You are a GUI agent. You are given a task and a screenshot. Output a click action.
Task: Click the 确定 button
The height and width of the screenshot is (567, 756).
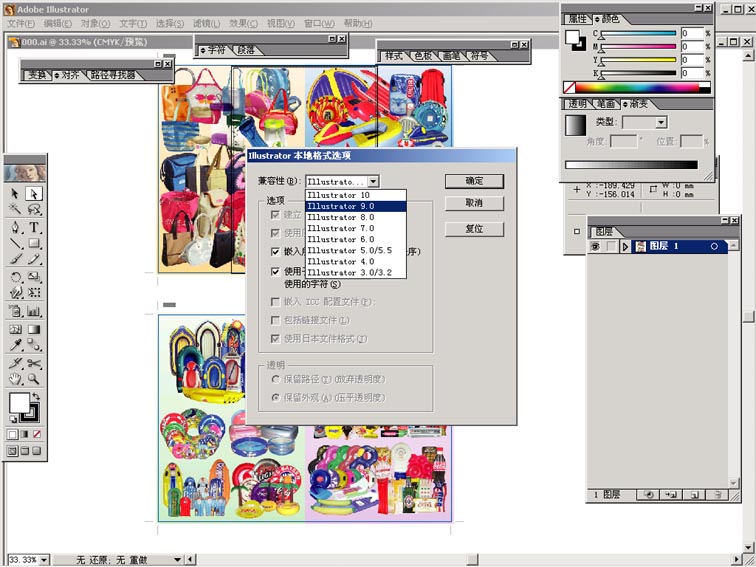[474, 181]
